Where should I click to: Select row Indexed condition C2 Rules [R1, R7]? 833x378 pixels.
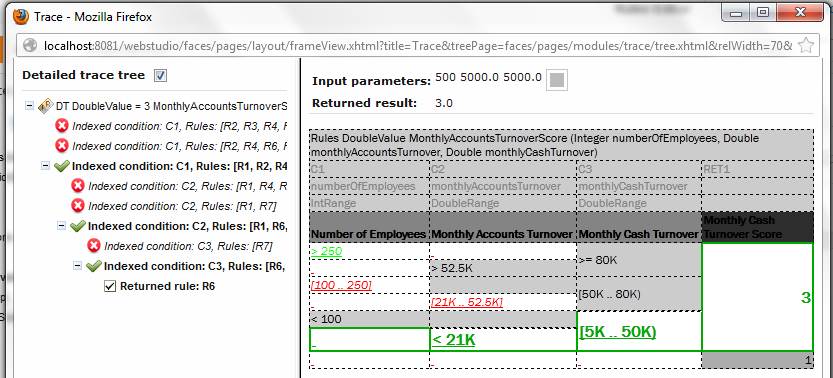pos(182,206)
